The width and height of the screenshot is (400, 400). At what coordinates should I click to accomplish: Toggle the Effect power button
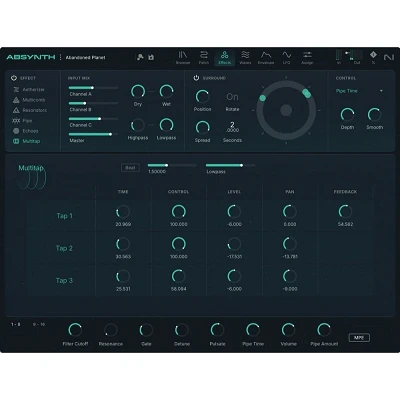pyautogui.click(x=14, y=78)
